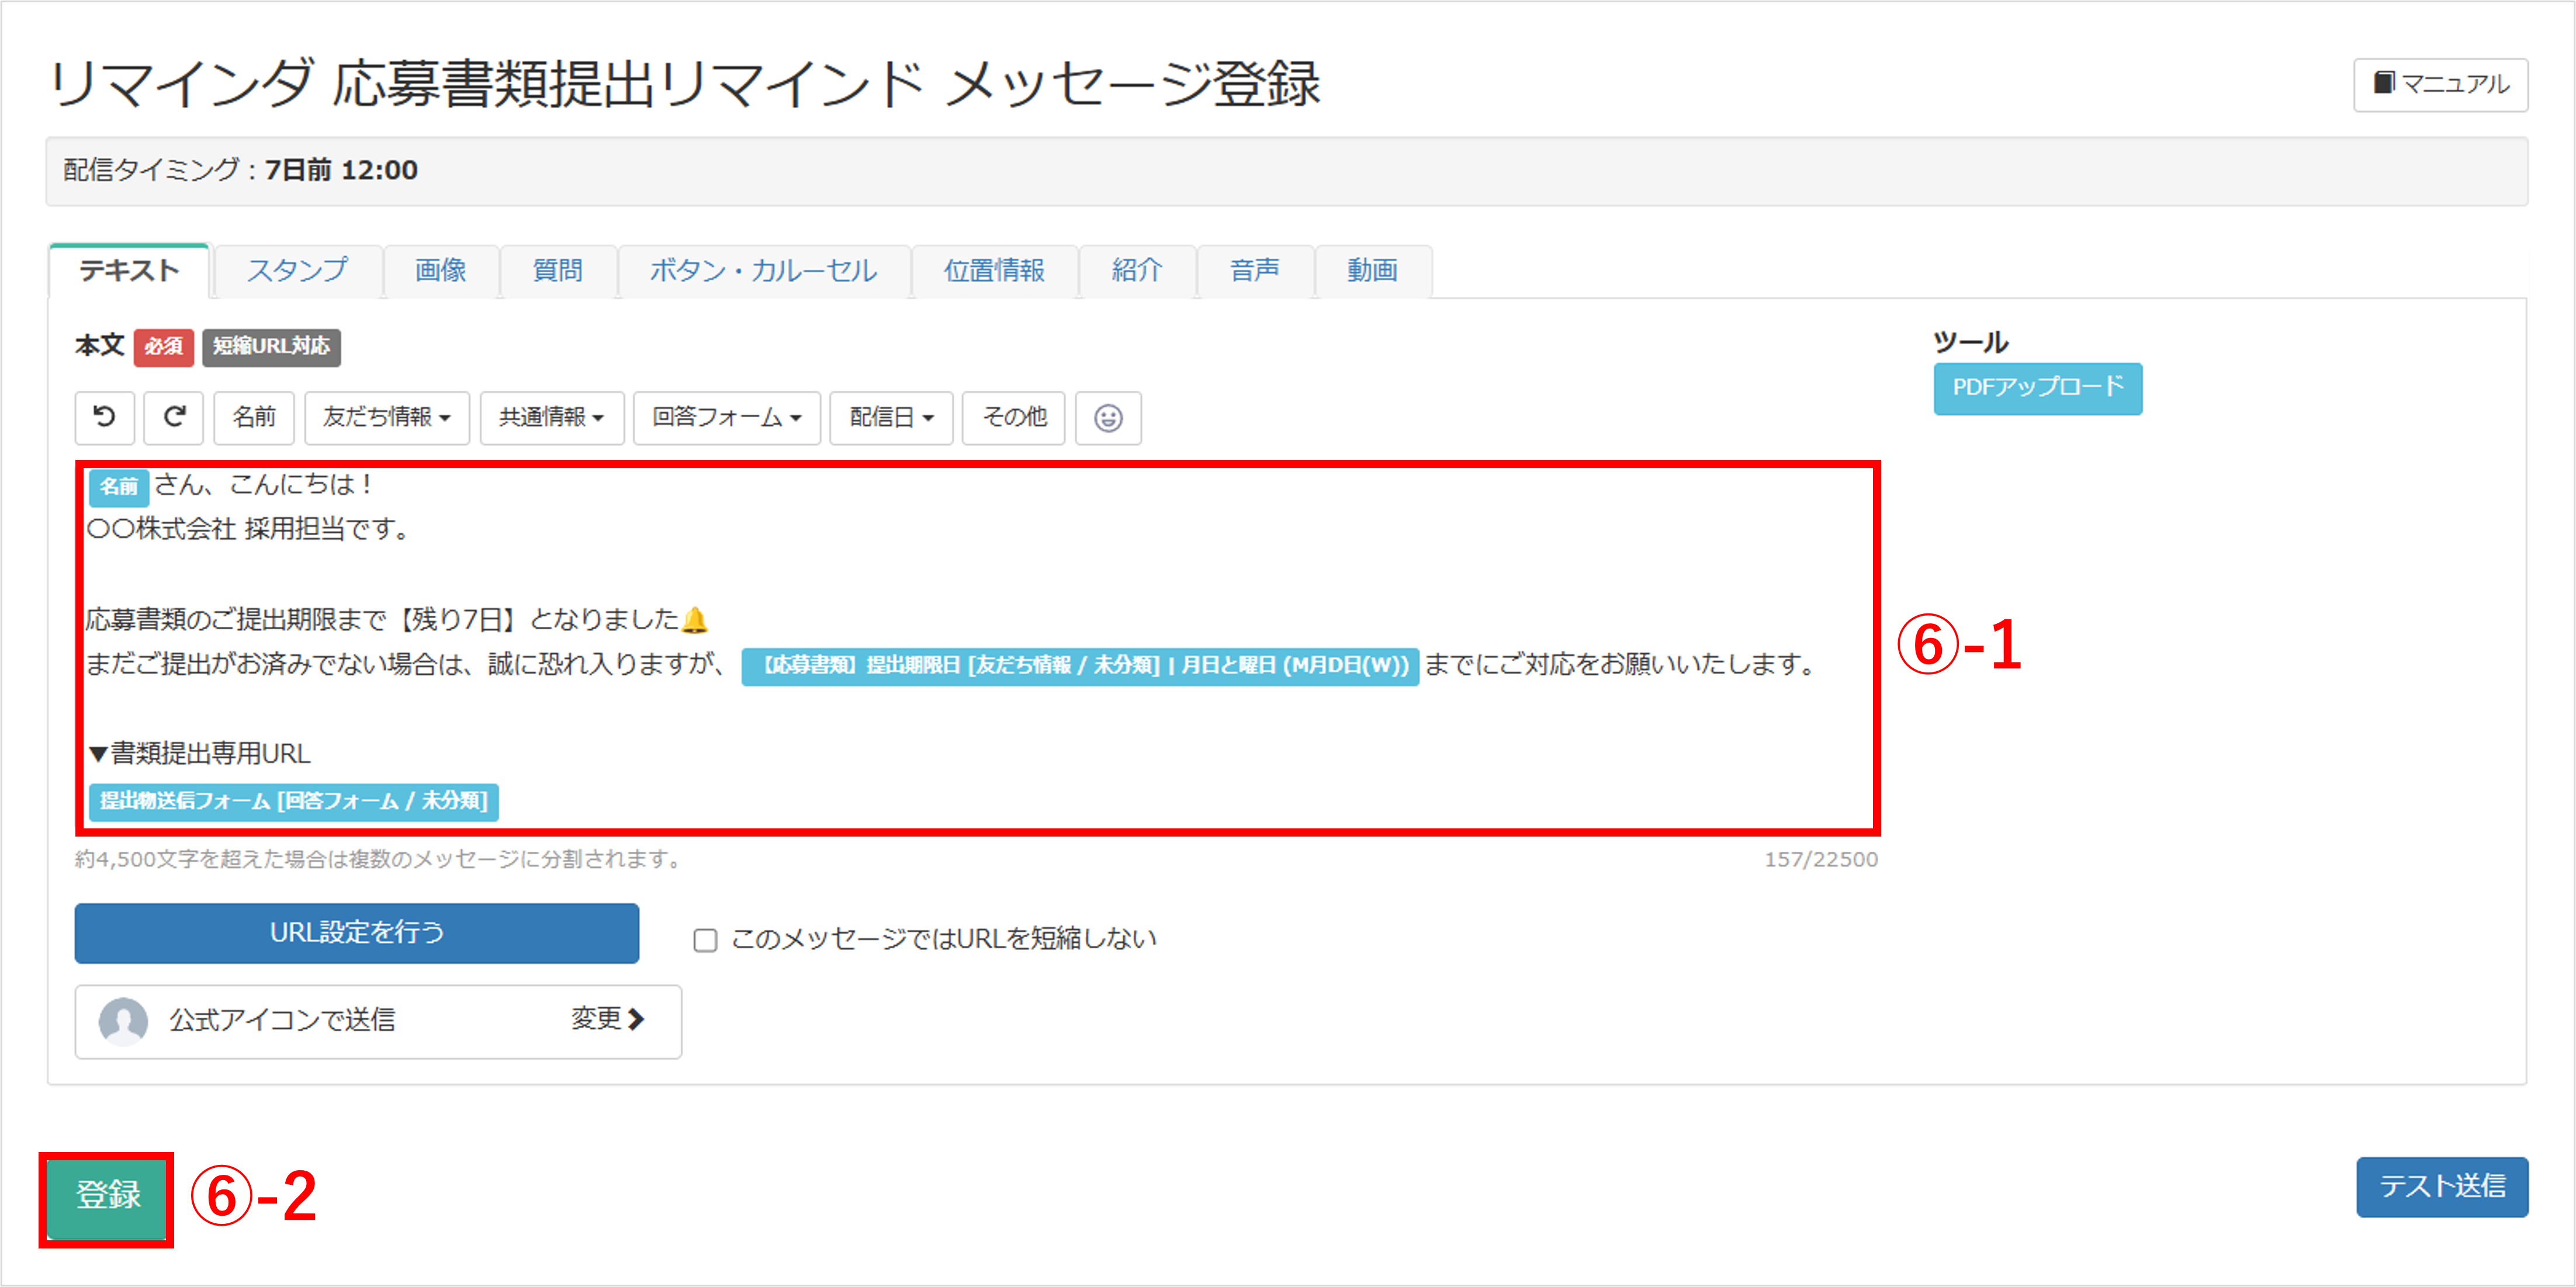Image resolution: width=2576 pixels, height=1287 pixels.
Task: Click the redo arrow icon
Action: [x=174, y=417]
